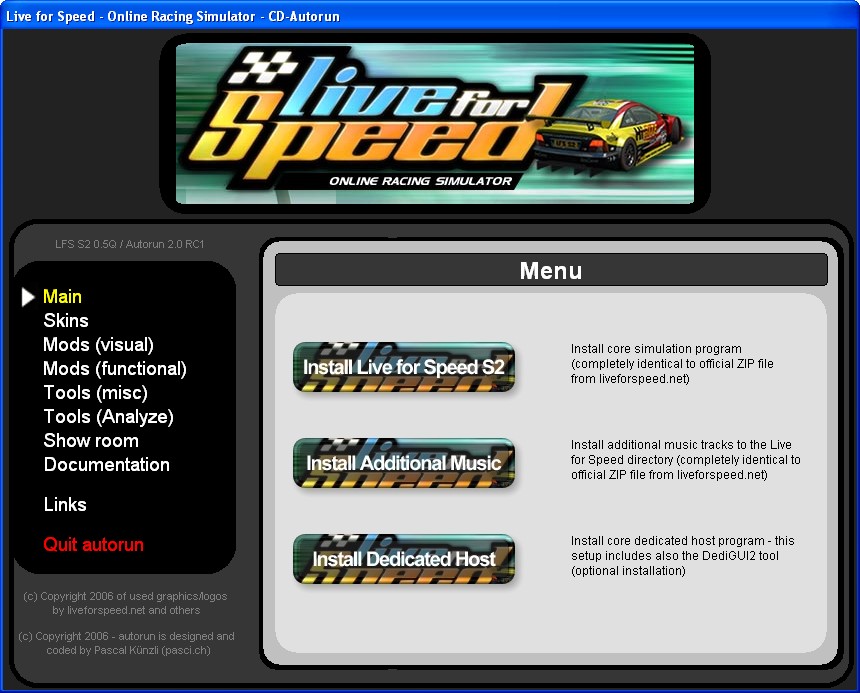Screen dimensions: 860x693
Task: Click the copyright text mentioning liveforspeed.net
Action: (x=126, y=603)
